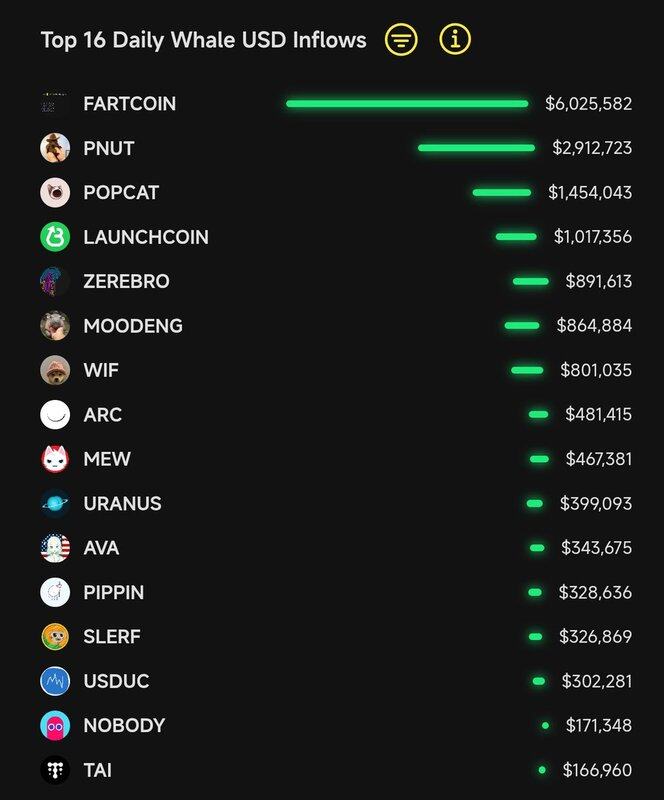Screen dimensions: 664x800
Task: Open the pink NOBODY token icon
Action: (55, 725)
